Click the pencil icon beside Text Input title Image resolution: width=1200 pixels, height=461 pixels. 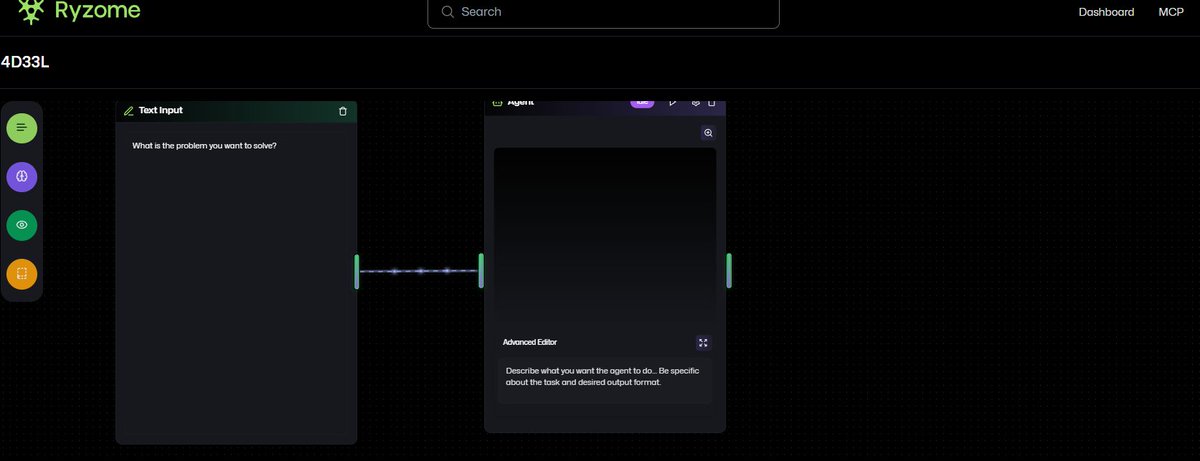[128, 111]
